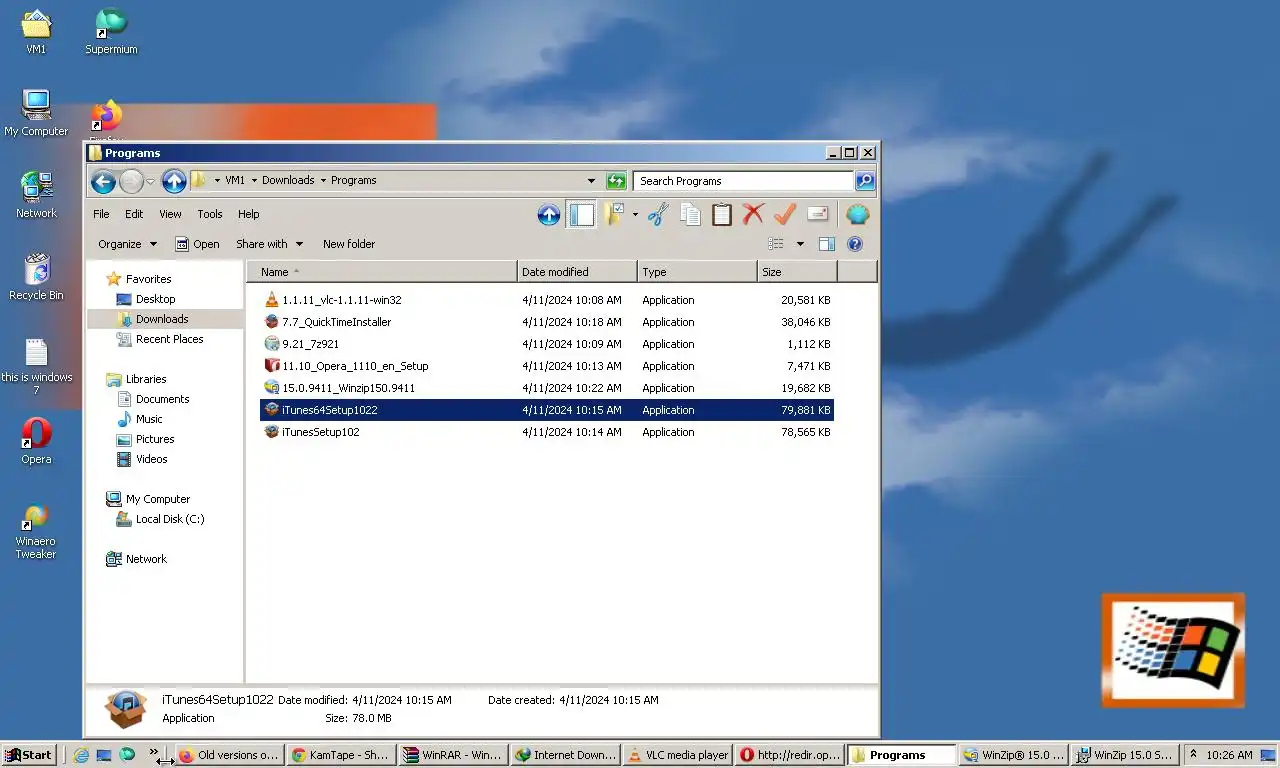Screen dimensions: 1280x768
Task: Open the Tools menu
Action: (210, 214)
